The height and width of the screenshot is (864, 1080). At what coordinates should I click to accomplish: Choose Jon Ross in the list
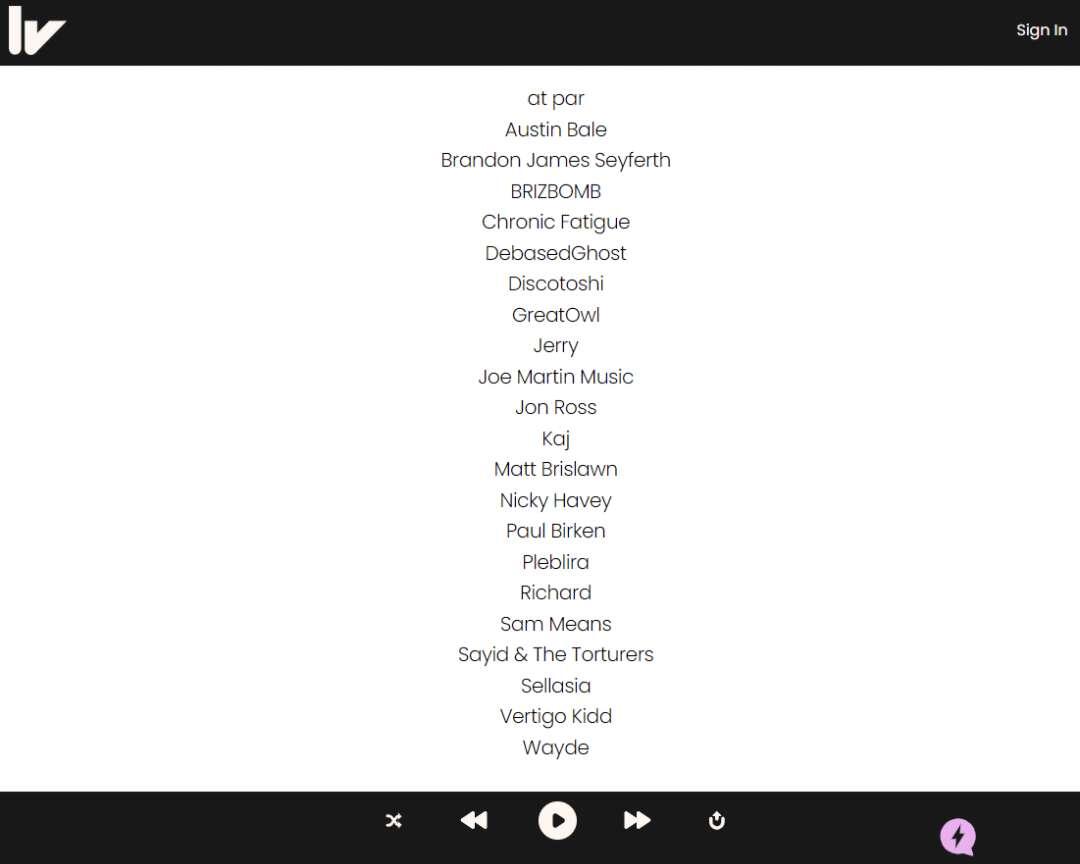(x=556, y=407)
